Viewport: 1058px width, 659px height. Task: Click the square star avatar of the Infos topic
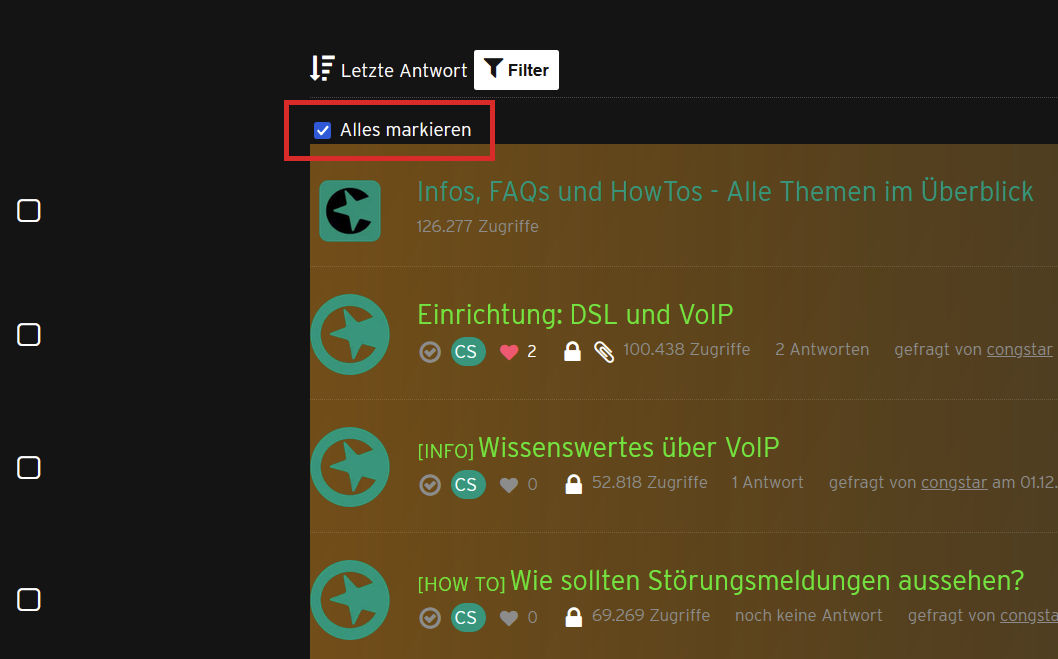click(350, 210)
